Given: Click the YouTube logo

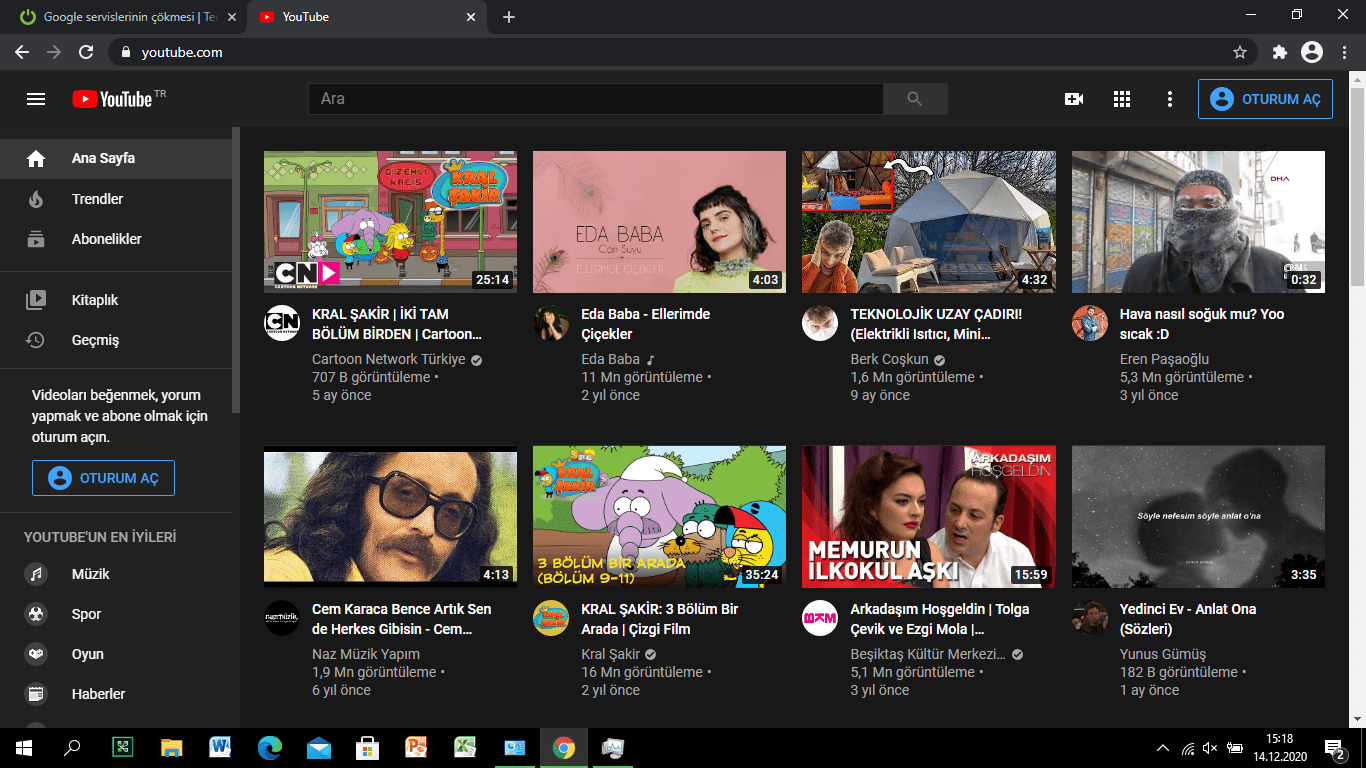Looking at the screenshot, I should coord(112,99).
